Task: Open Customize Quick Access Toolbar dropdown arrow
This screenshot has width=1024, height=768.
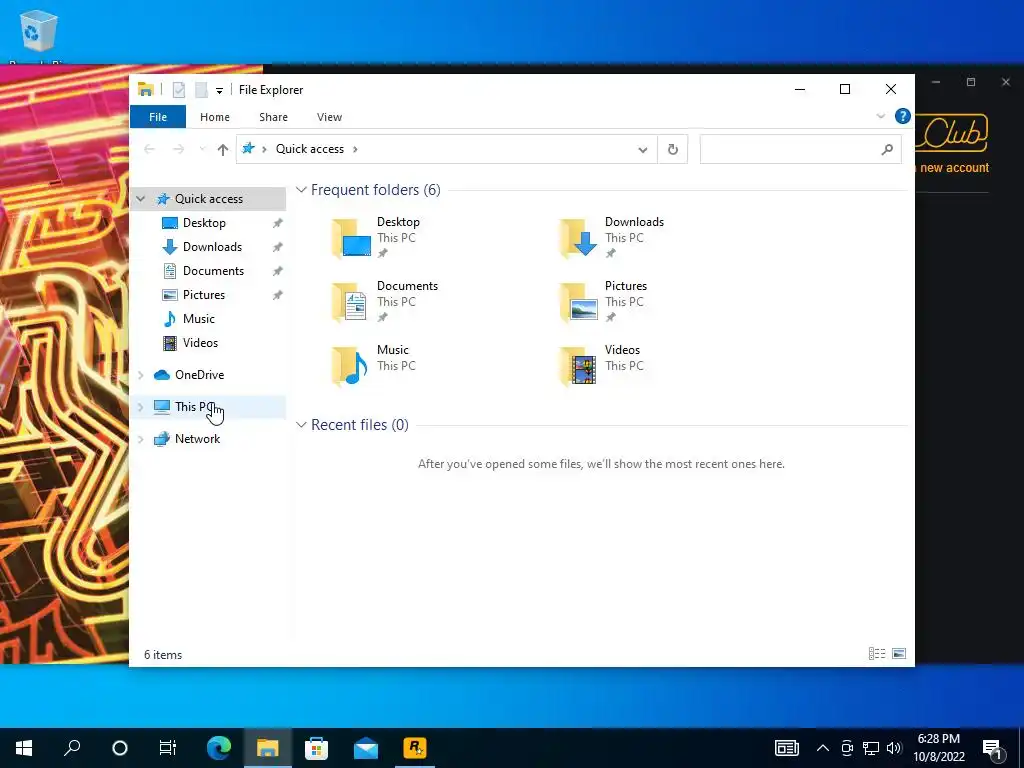Action: pyautogui.click(x=219, y=91)
